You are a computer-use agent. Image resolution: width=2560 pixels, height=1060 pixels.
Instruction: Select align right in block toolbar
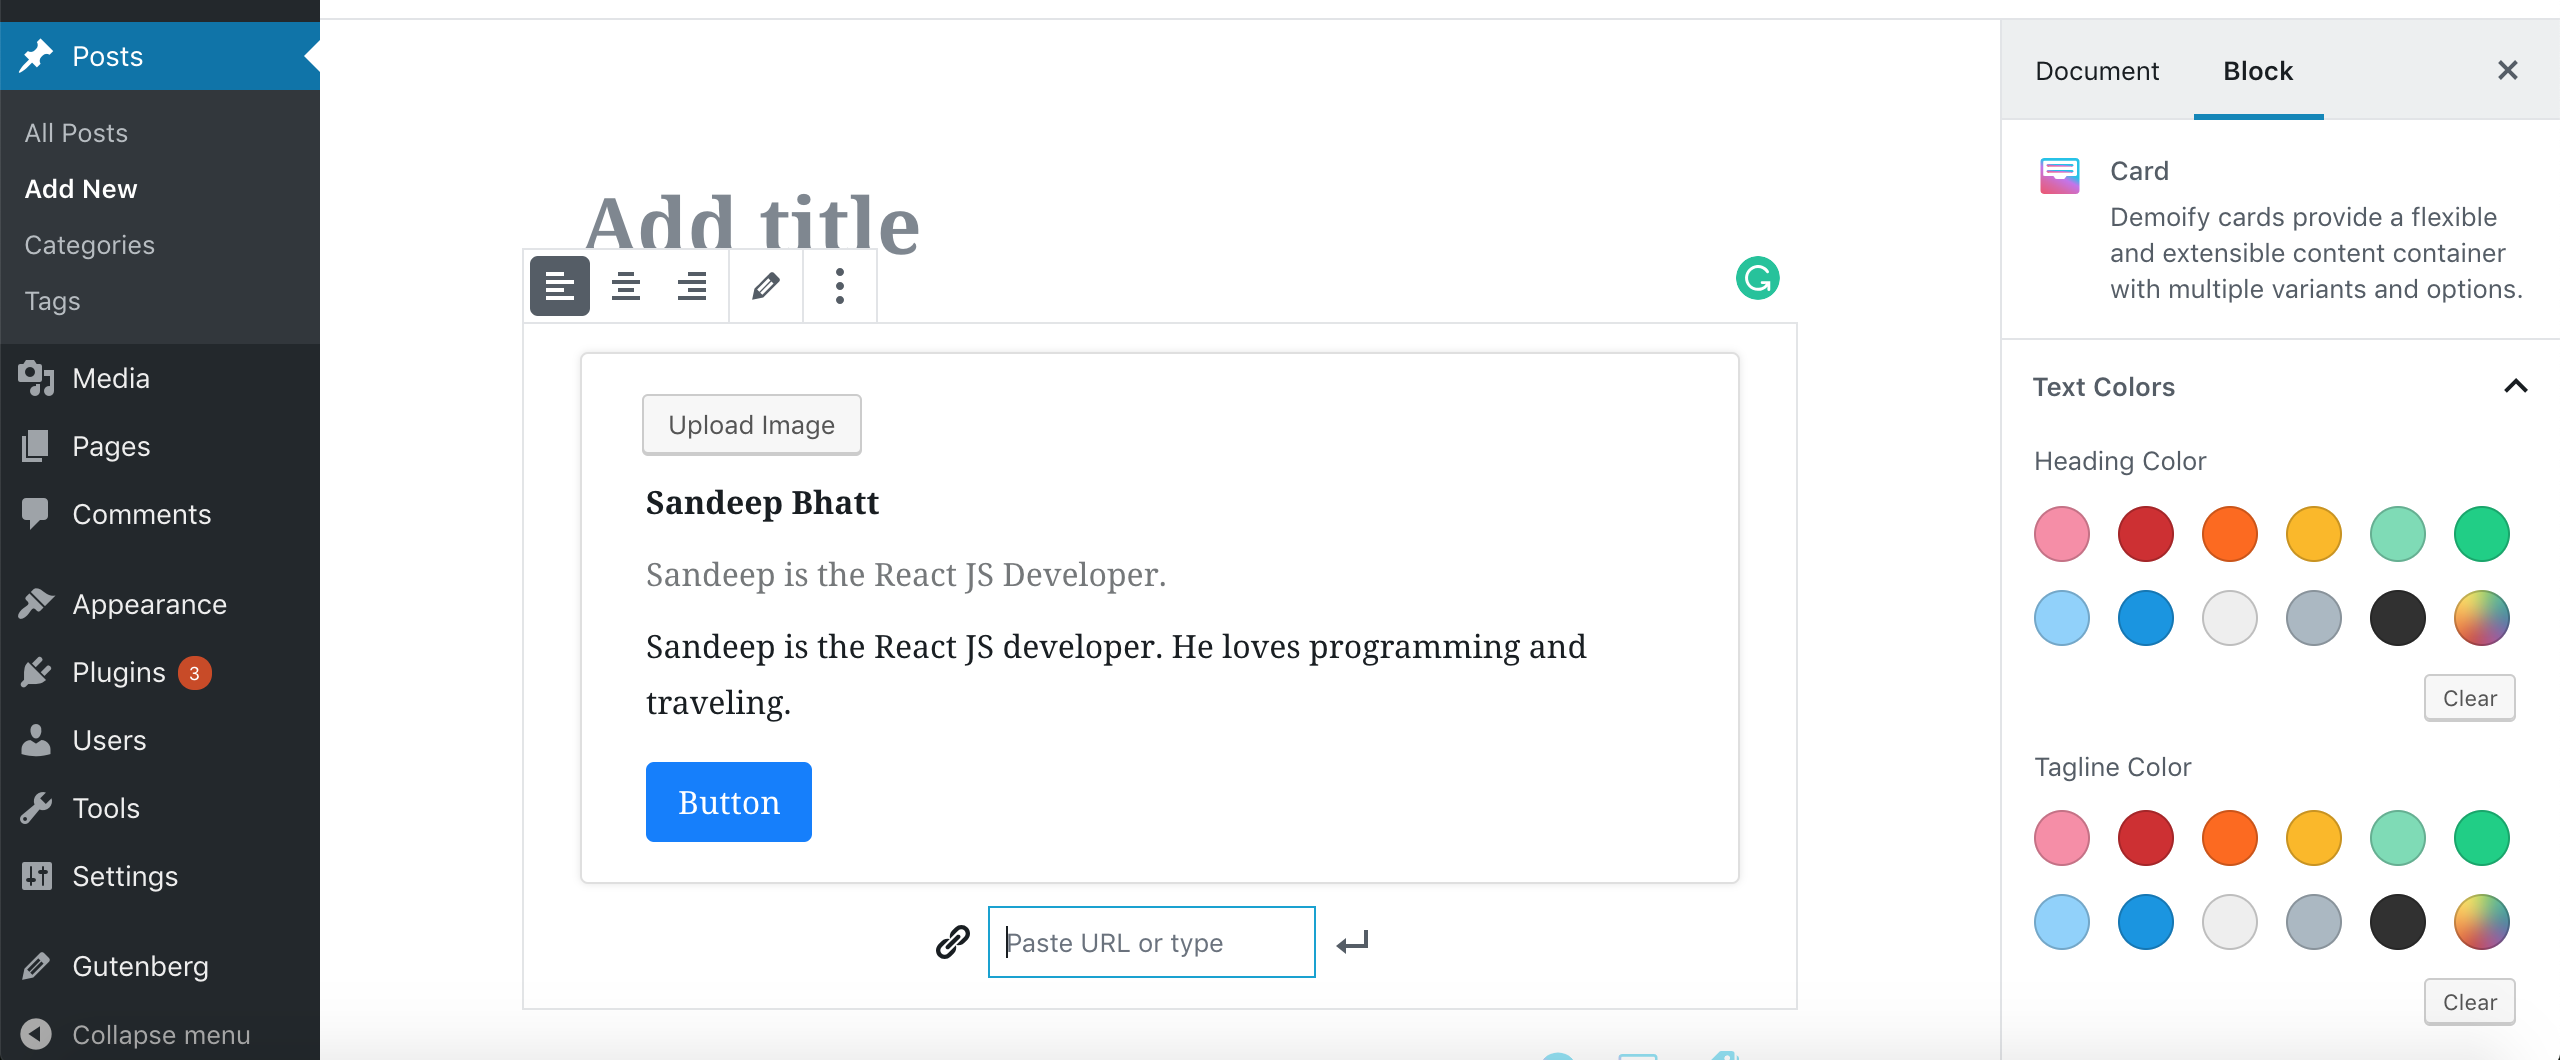click(x=692, y=287)
